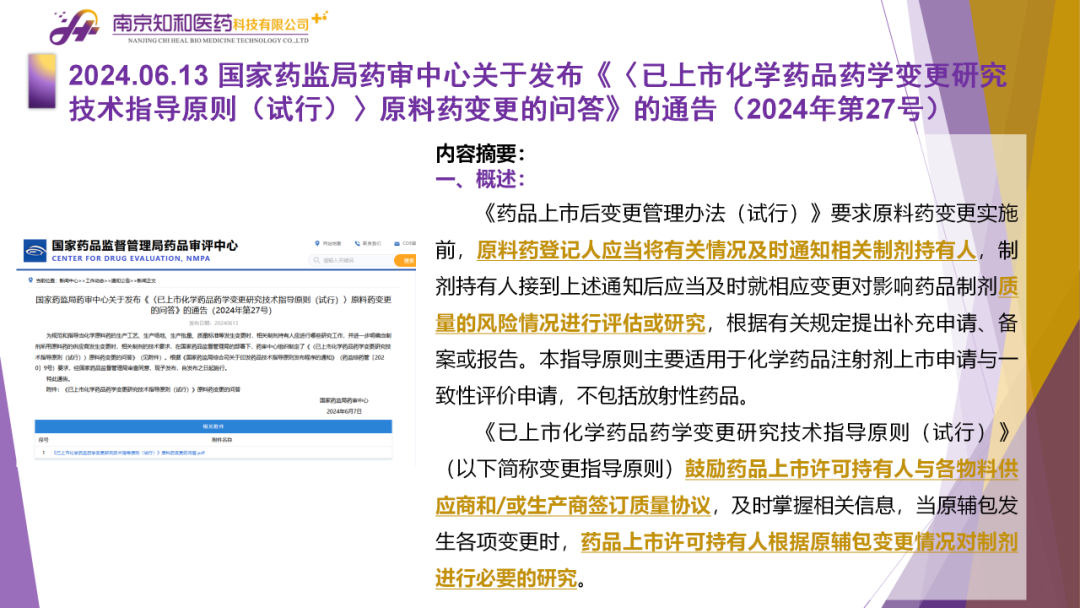Click the yellow plus sparkle beside company name
Image resolution: width=1080 pixels, height=608 pixels.
[x=320, y=16]
